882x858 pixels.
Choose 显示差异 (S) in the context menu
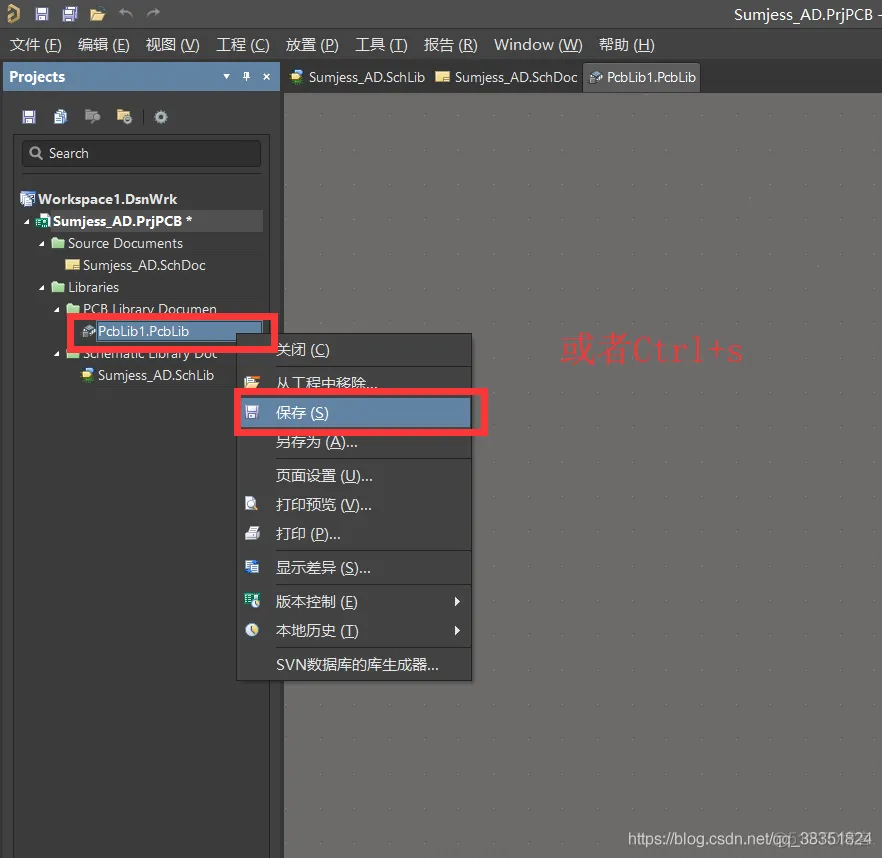tap(354, 568)
